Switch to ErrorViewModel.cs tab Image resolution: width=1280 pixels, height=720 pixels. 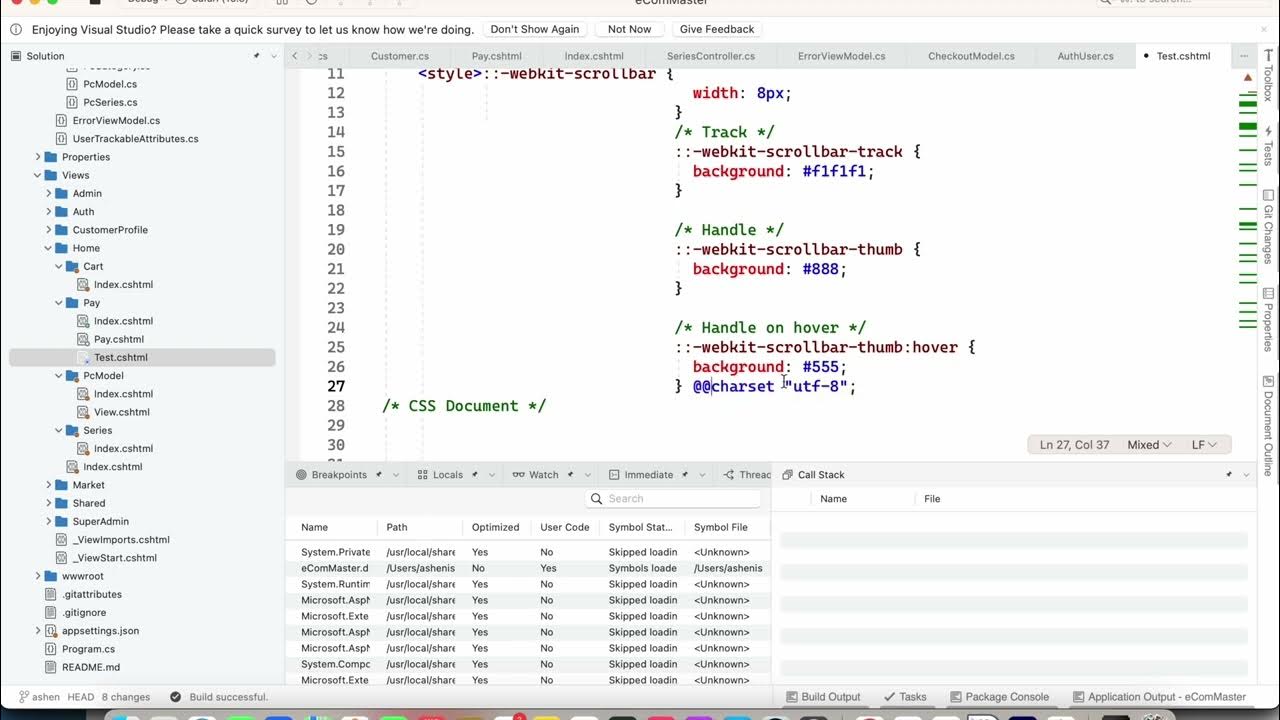[842, 56]
